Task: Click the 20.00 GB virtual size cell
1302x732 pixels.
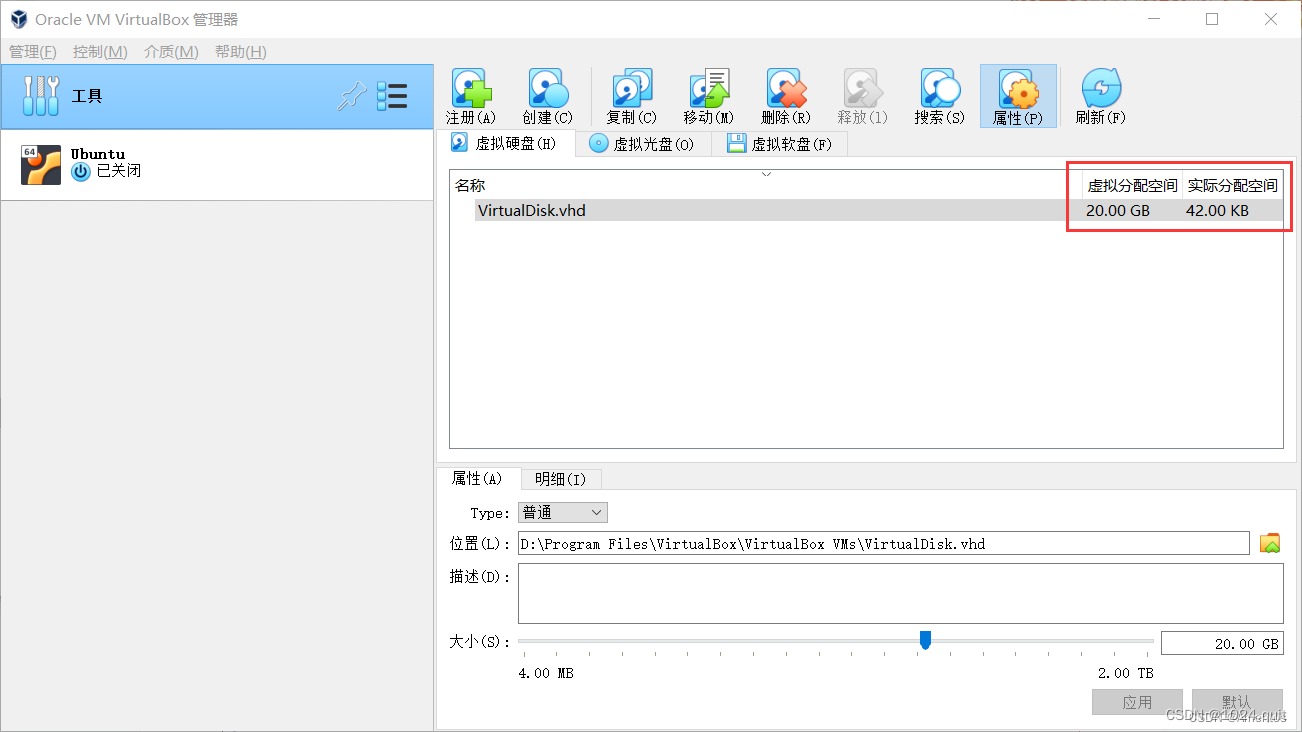Action: [1118, 210]
